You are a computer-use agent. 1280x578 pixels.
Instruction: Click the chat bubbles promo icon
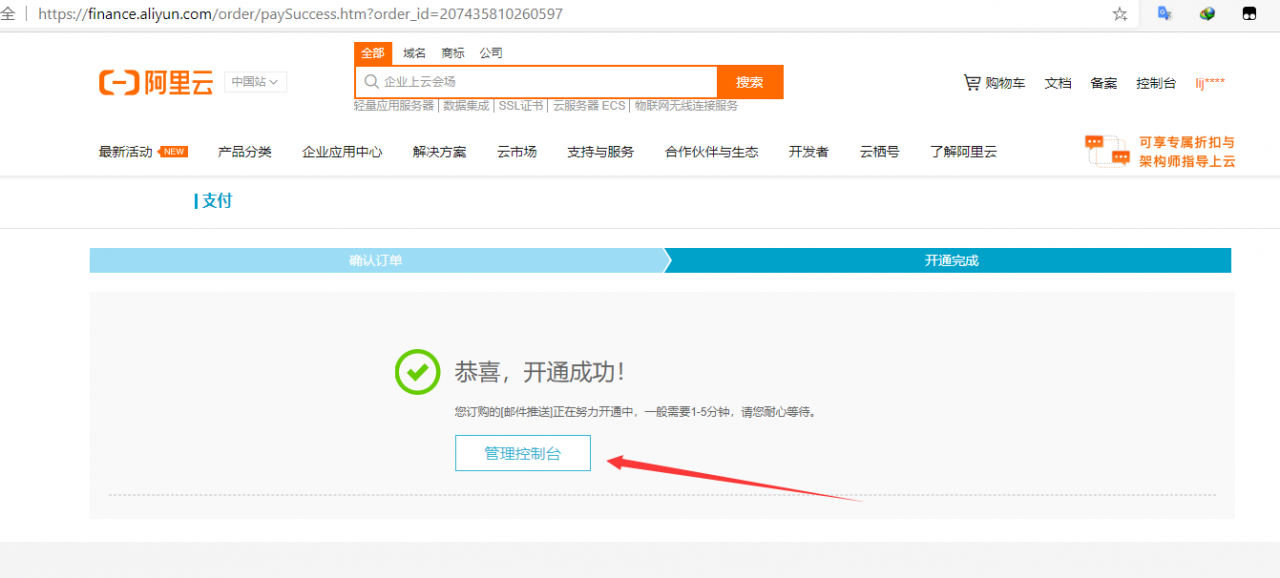coord(1107,151)
